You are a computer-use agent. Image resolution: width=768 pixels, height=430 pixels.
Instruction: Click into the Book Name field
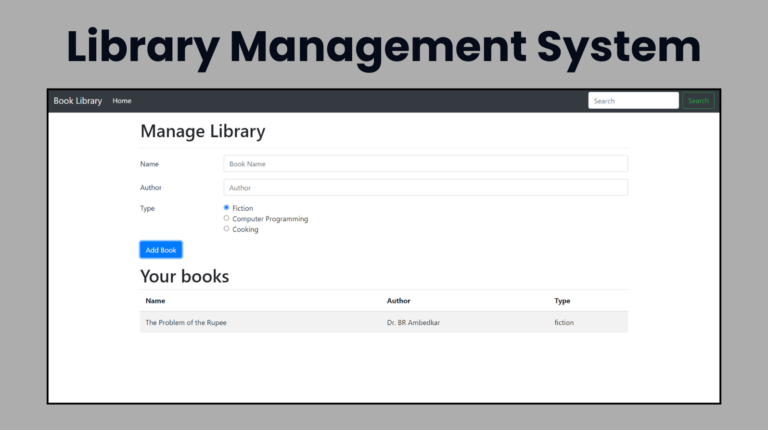[x=425, y=164]
